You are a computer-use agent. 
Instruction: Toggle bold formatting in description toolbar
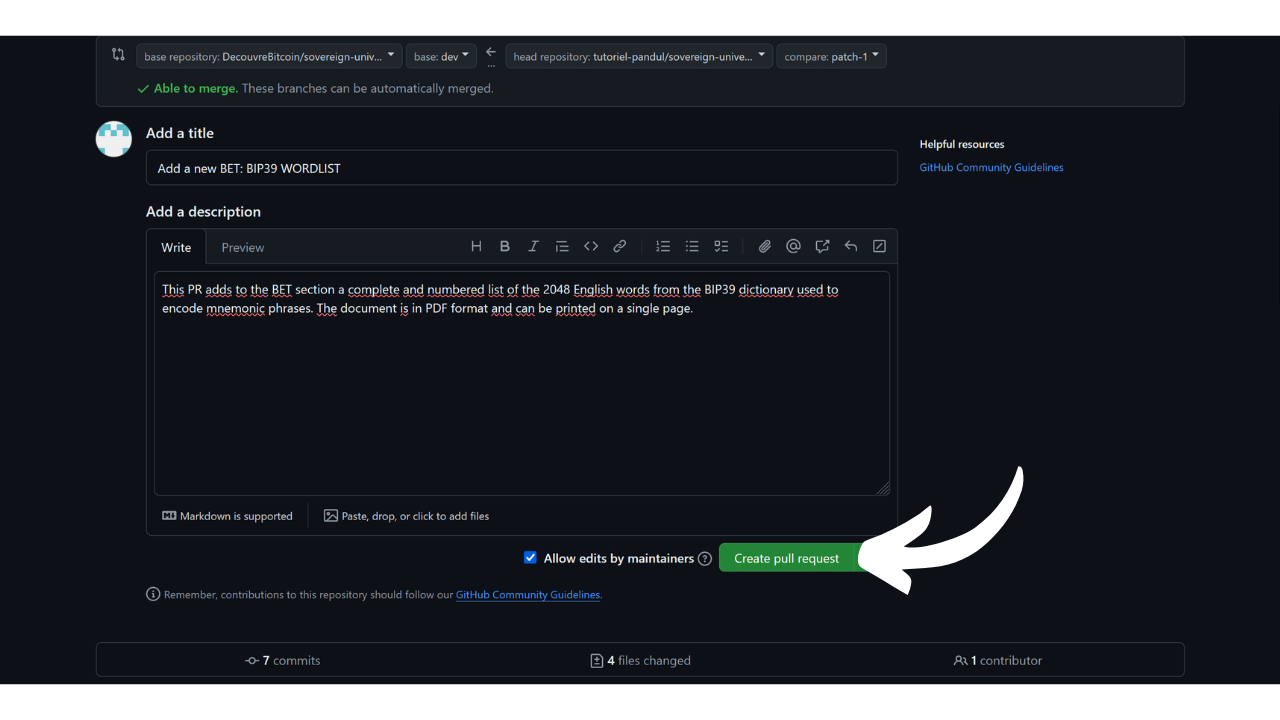505,246
